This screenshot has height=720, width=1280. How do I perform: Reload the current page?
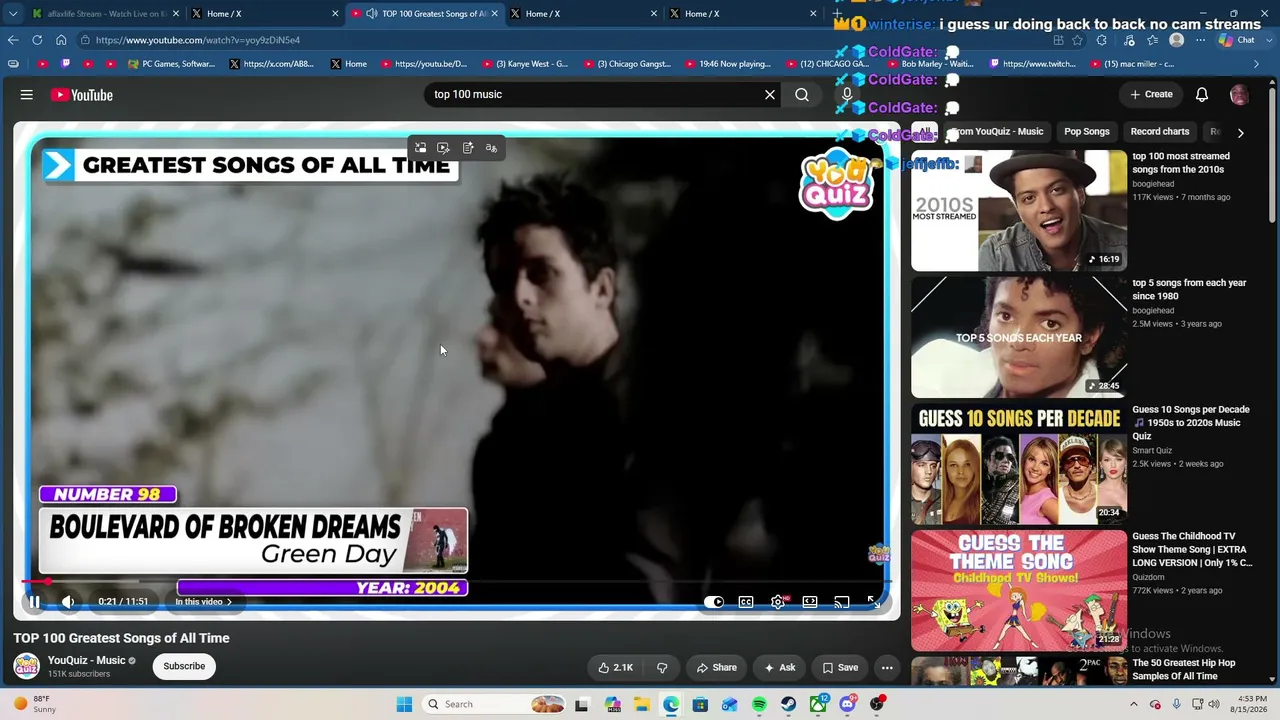37,40
